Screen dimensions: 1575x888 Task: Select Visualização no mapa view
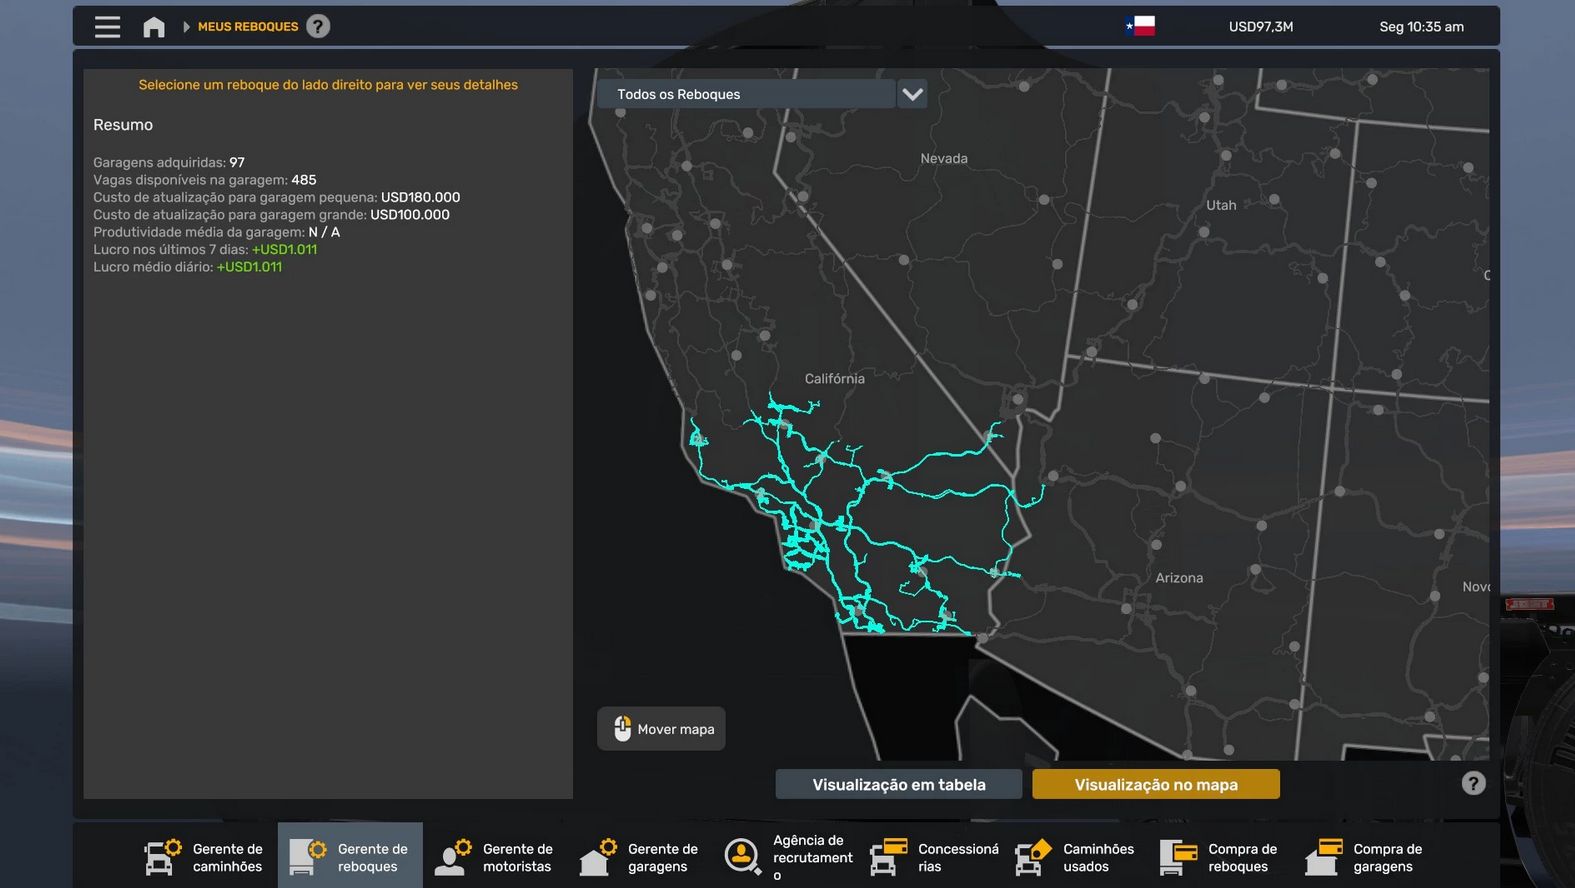[x=1155, y=785]
